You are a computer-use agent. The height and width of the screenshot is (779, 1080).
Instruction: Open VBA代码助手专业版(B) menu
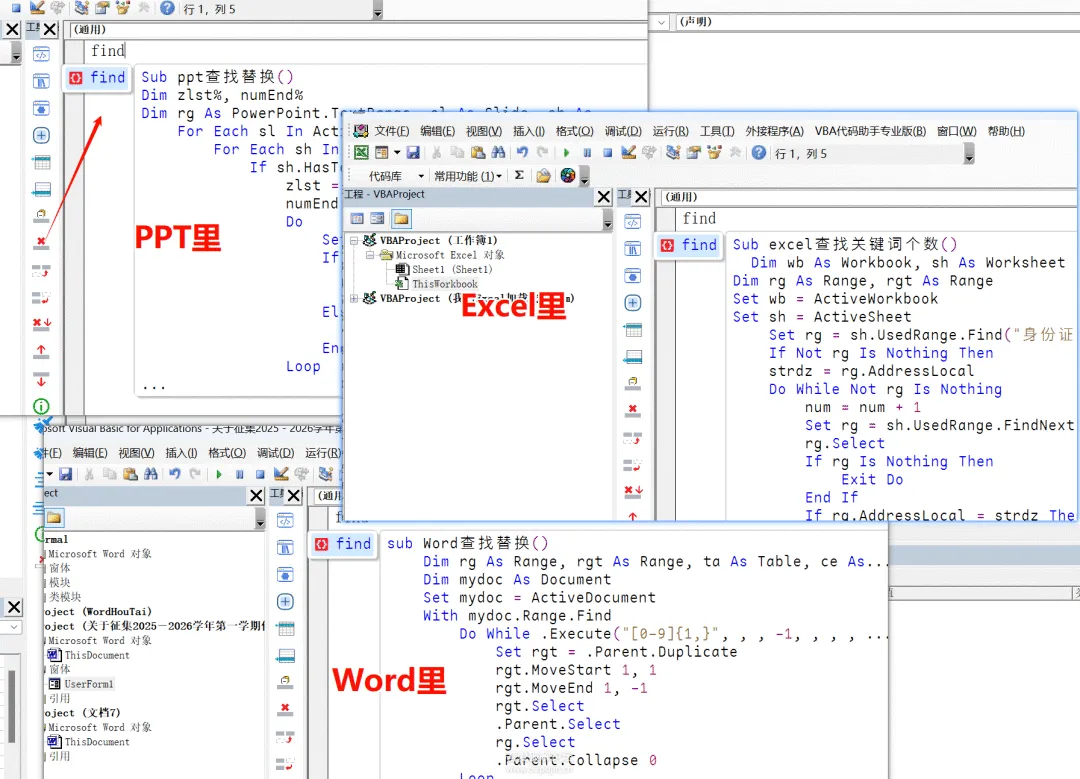(x=871, y=131)
